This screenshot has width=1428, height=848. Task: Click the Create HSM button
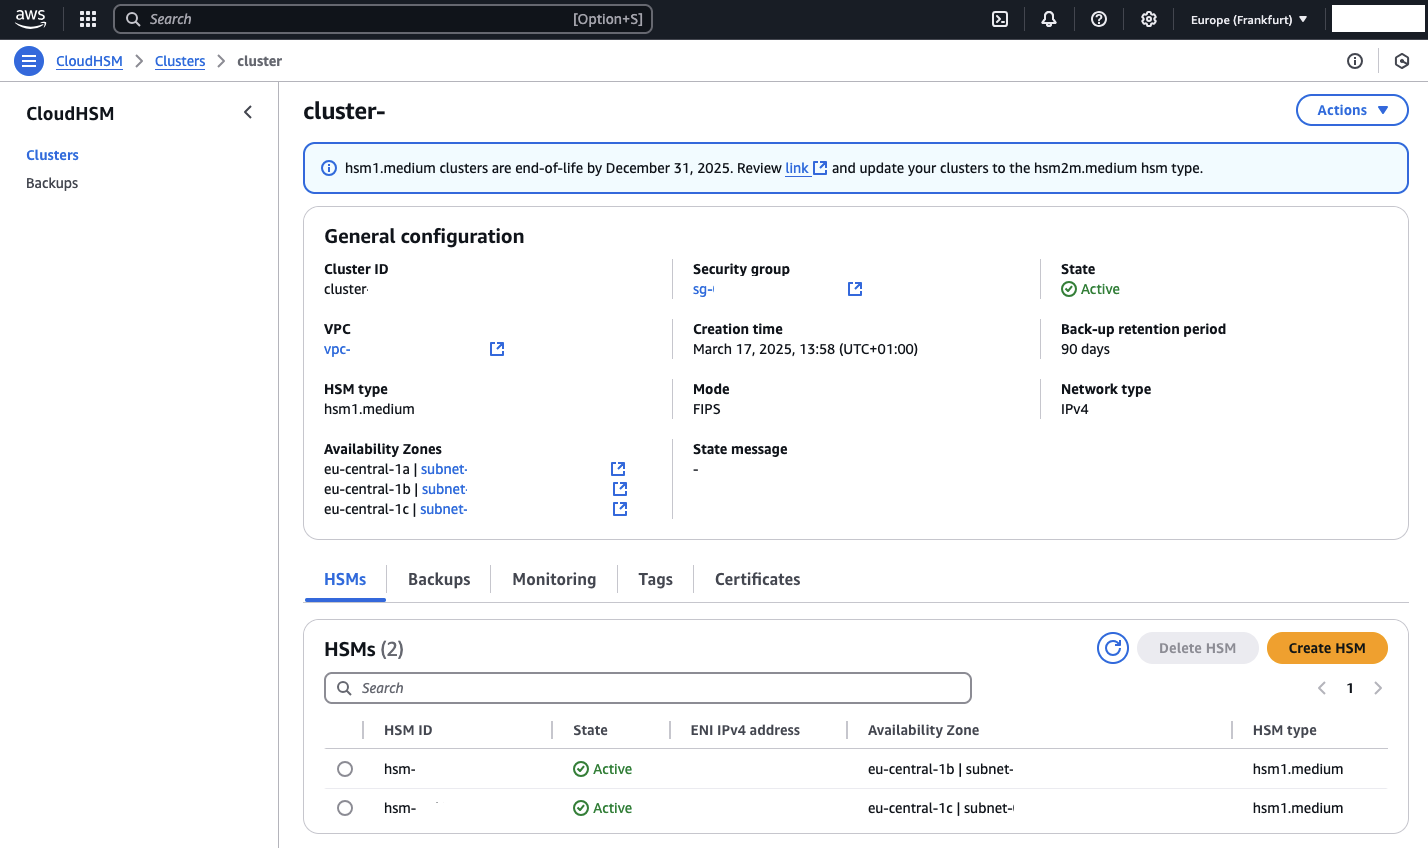click(1326, 648)
